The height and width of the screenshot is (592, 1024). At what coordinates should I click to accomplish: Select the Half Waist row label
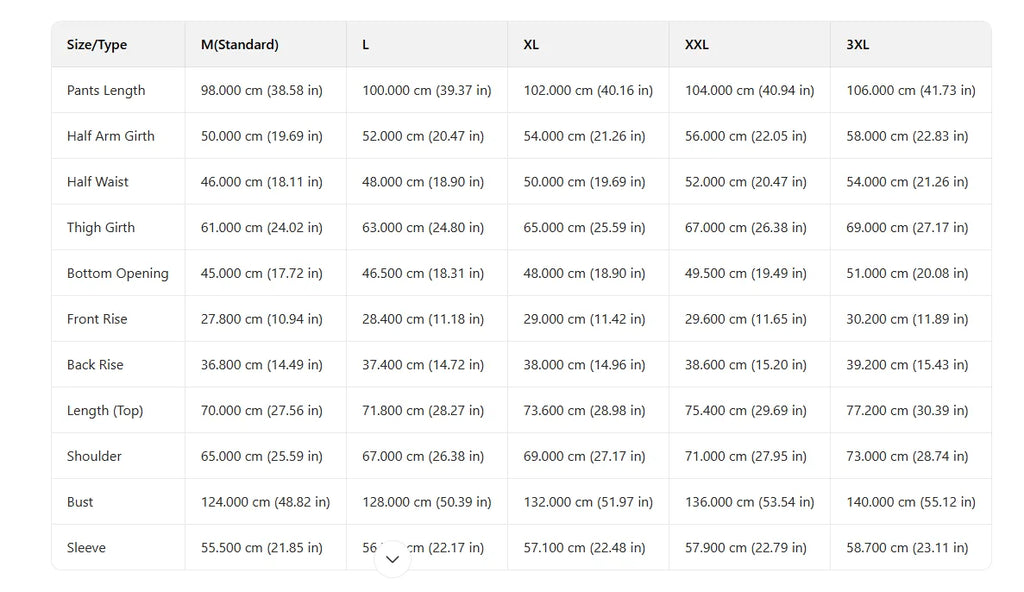(x=97, y=182)
